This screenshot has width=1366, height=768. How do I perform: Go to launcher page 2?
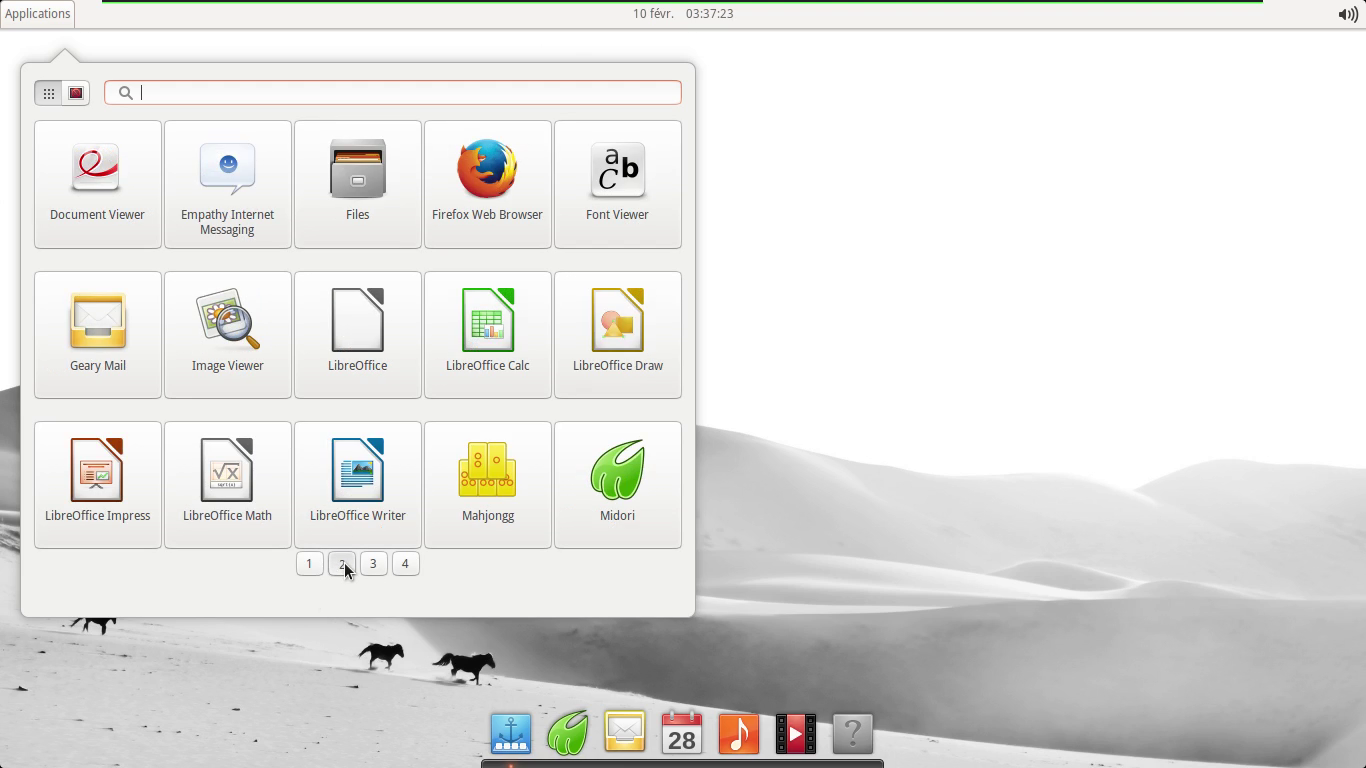(x=341, y=564)
